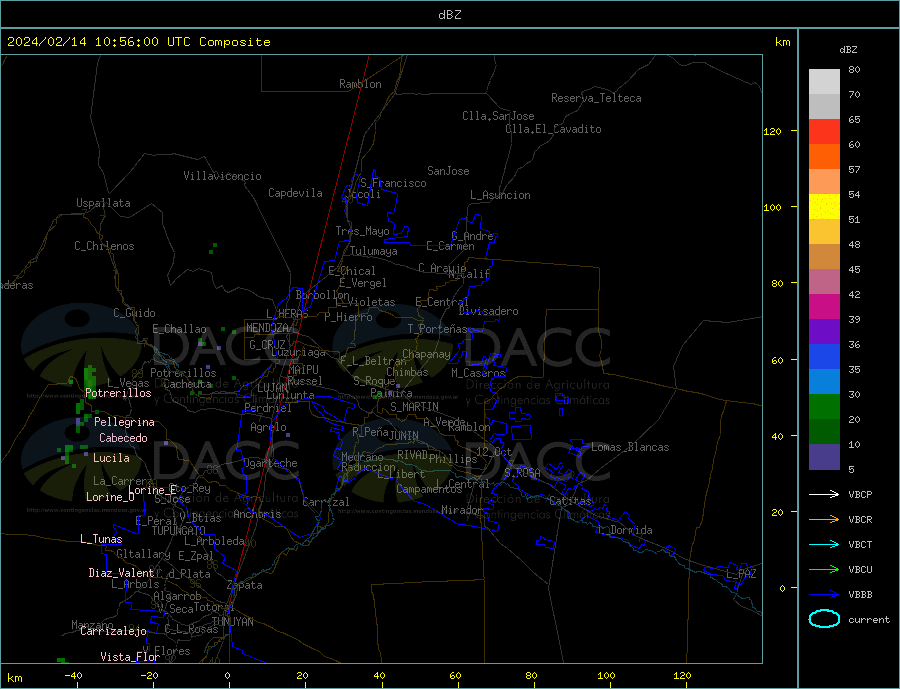
Task: Click the 'S_ROSA' label
Action: pyautogui.click(x=522, y=473)
